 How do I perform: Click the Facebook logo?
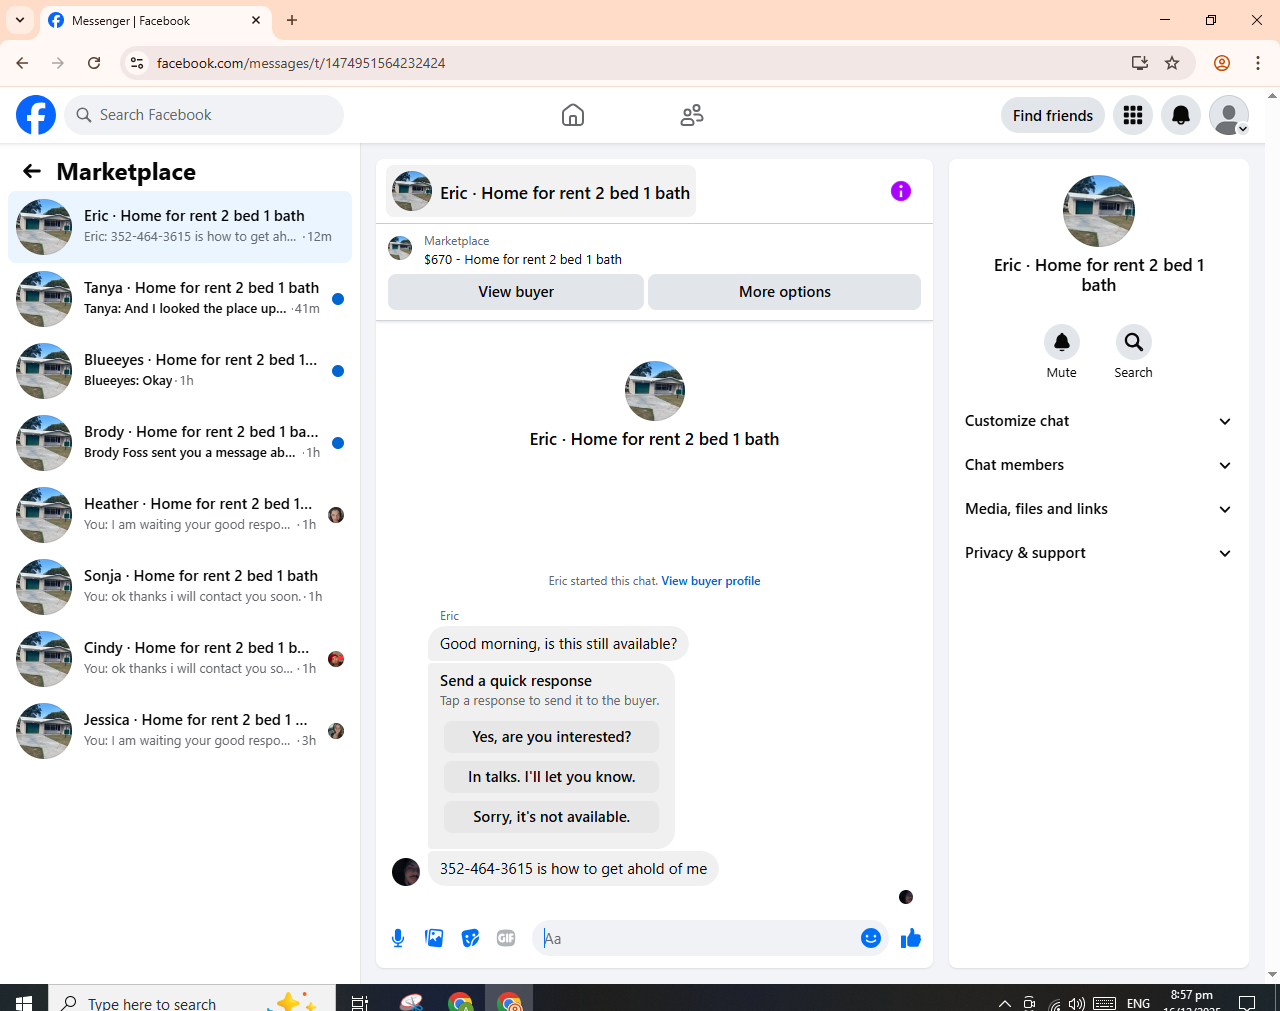pyautogui.click(x=36, y=115)
